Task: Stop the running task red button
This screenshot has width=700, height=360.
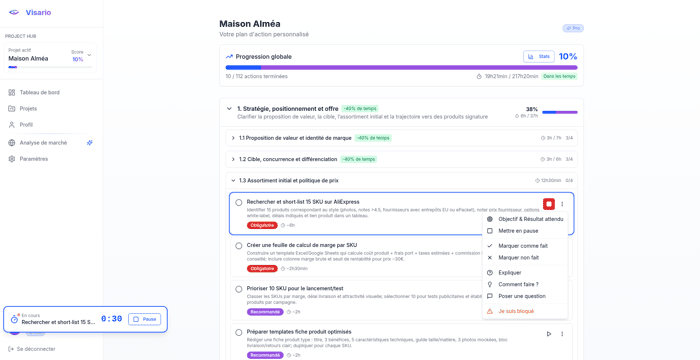Action: pyautogui.click(x=549, y=204)
